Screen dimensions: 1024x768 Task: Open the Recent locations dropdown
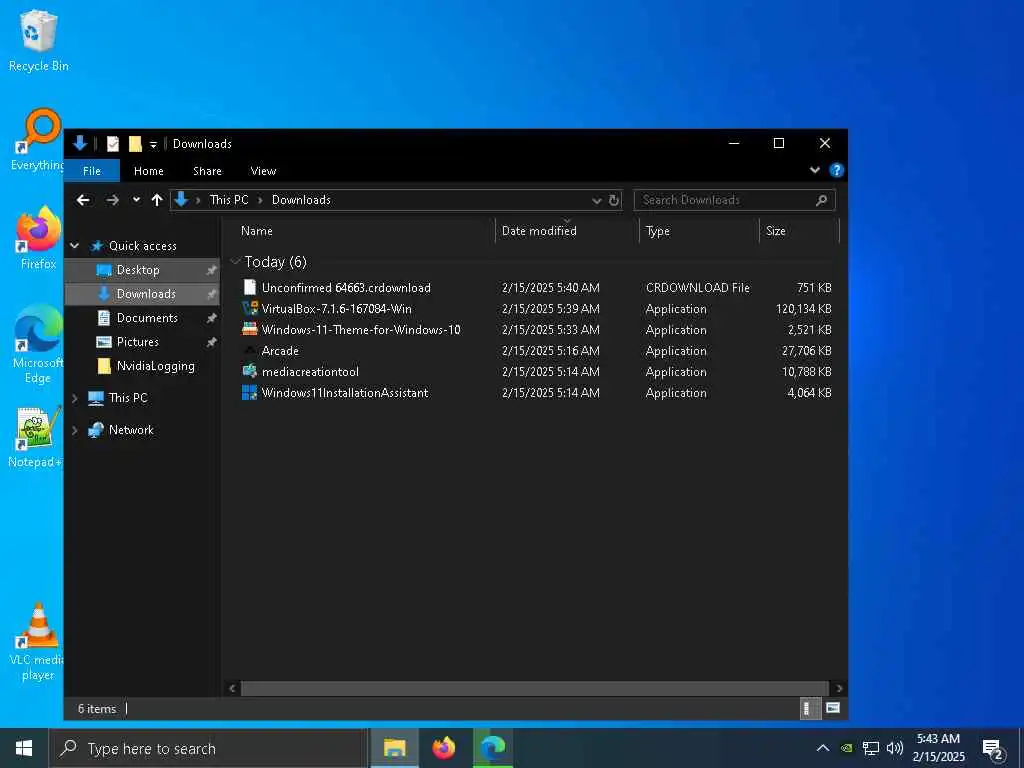click(136, 200)
